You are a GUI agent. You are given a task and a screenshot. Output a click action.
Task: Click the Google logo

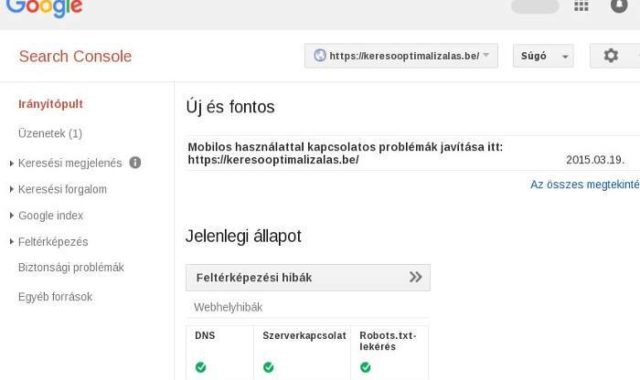44,8
